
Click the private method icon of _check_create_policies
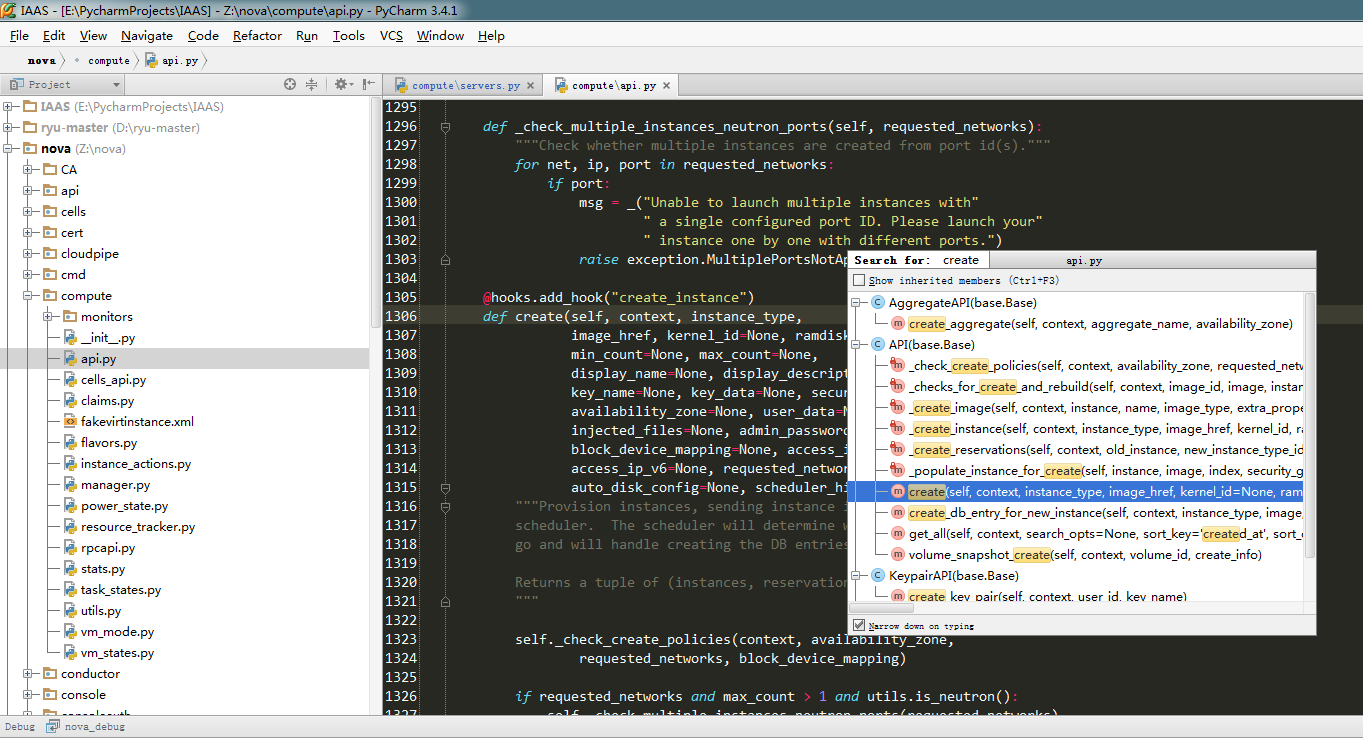click(898, 365)
